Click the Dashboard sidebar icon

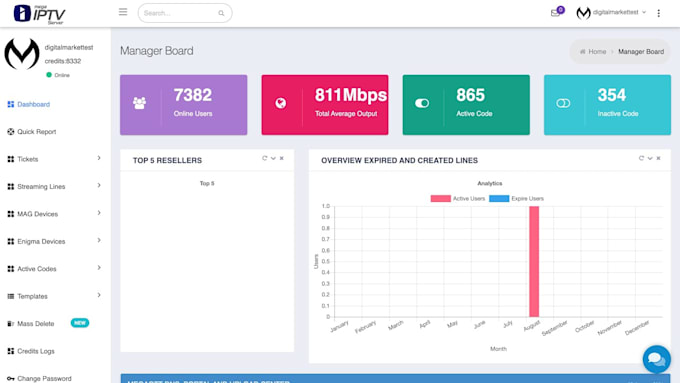click(10, 104)
